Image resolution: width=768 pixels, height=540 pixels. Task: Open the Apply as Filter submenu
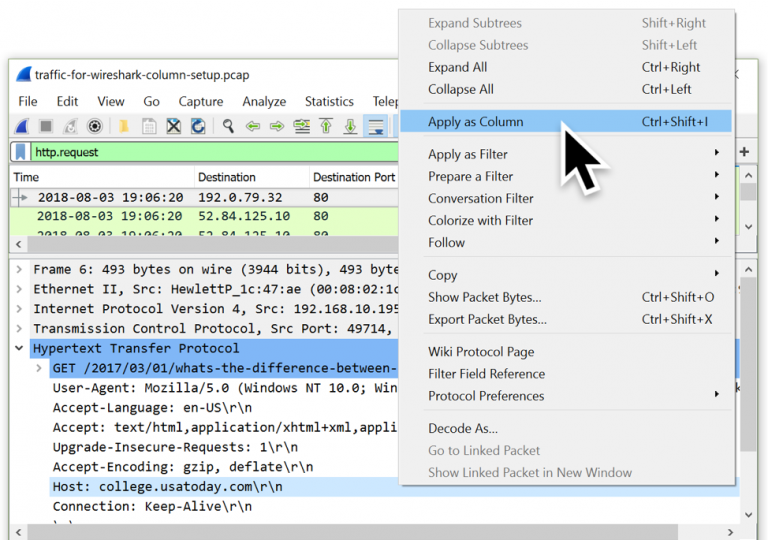tap(468, 154)
